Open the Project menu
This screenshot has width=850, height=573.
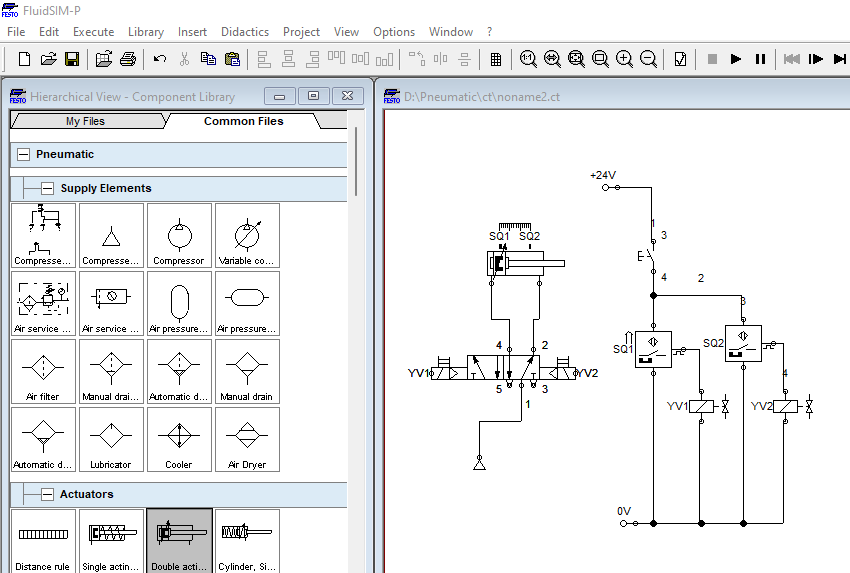[x=301, y=32]
